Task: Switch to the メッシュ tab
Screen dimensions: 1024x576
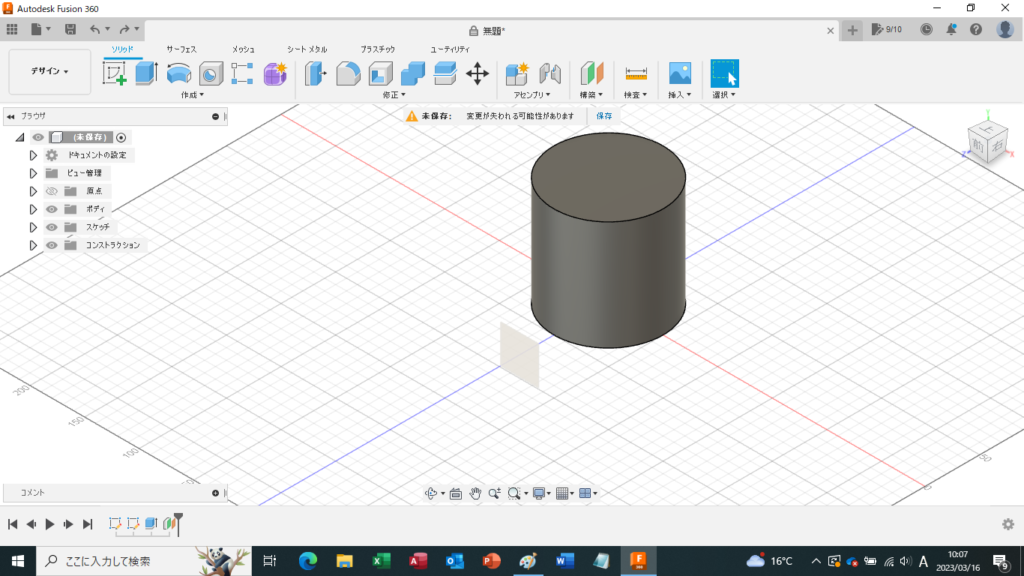Action: click(x=243, y=50)
